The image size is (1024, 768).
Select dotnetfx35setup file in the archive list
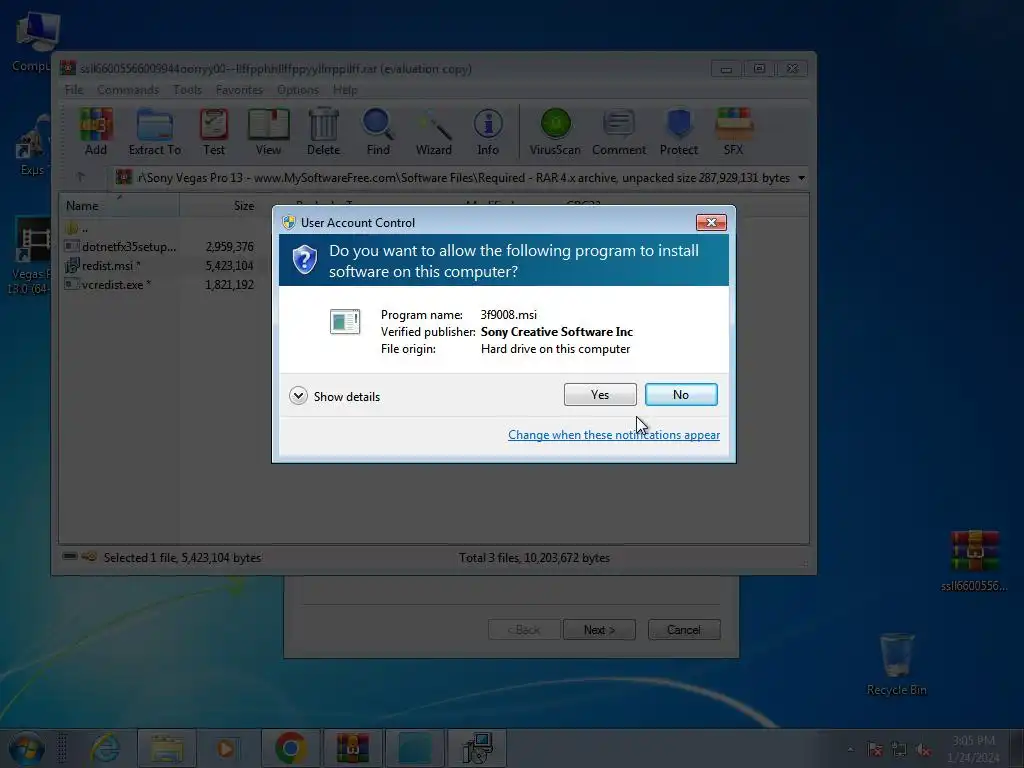(x=121, y=247)
